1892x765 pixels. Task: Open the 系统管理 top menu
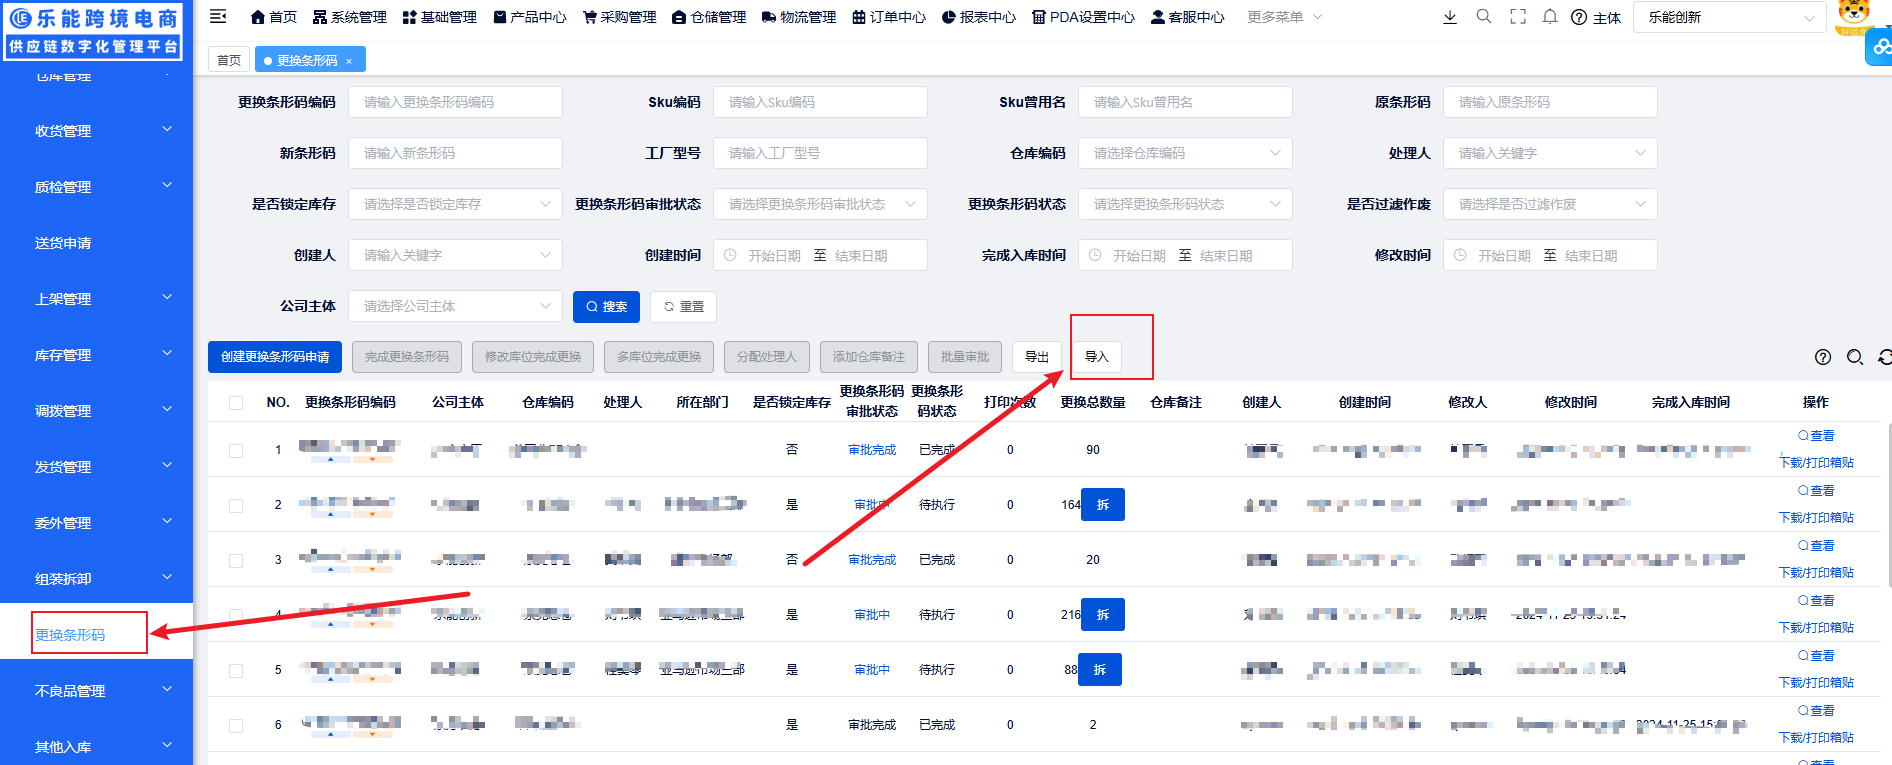[349, 17]
